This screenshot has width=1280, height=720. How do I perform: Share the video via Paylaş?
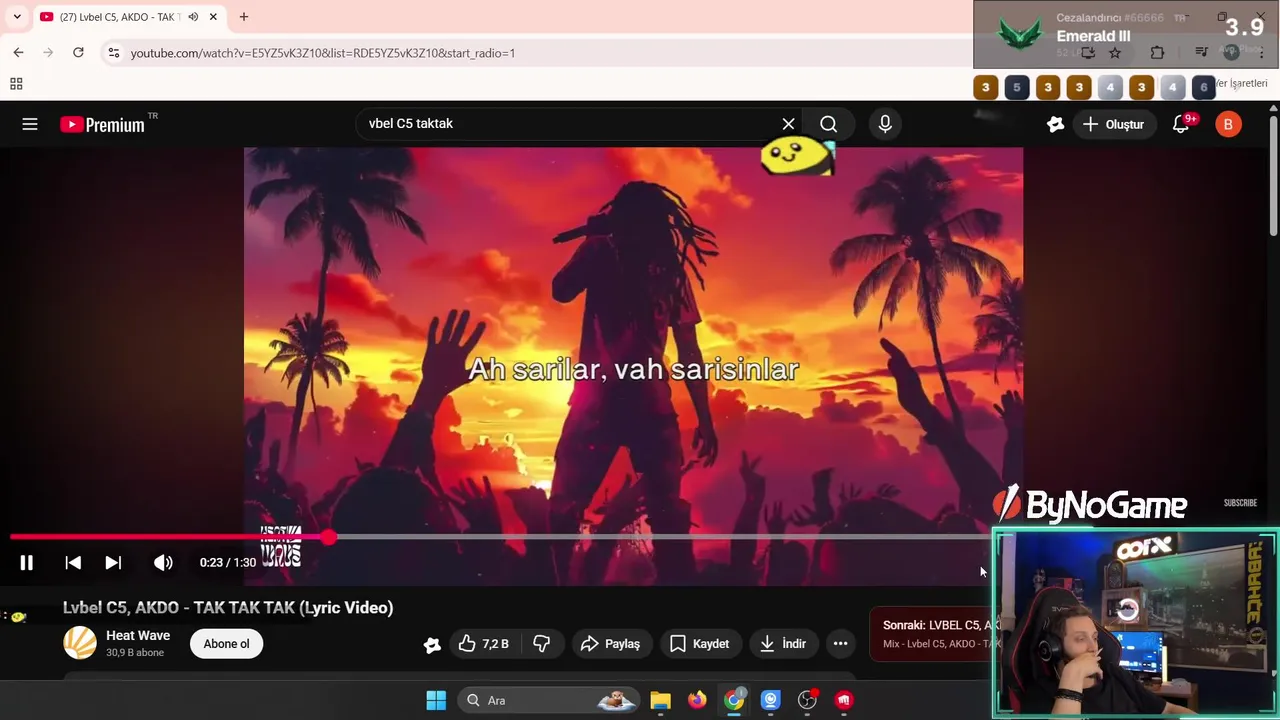(x=610, y=644)
